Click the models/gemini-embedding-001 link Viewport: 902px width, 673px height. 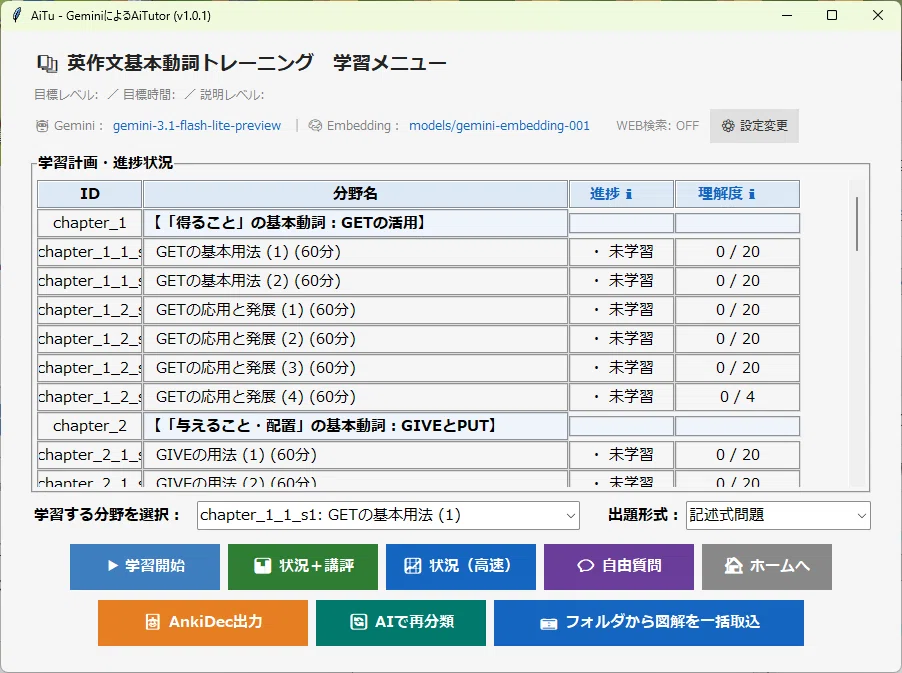pyautogui.click(x=499, y=125)
